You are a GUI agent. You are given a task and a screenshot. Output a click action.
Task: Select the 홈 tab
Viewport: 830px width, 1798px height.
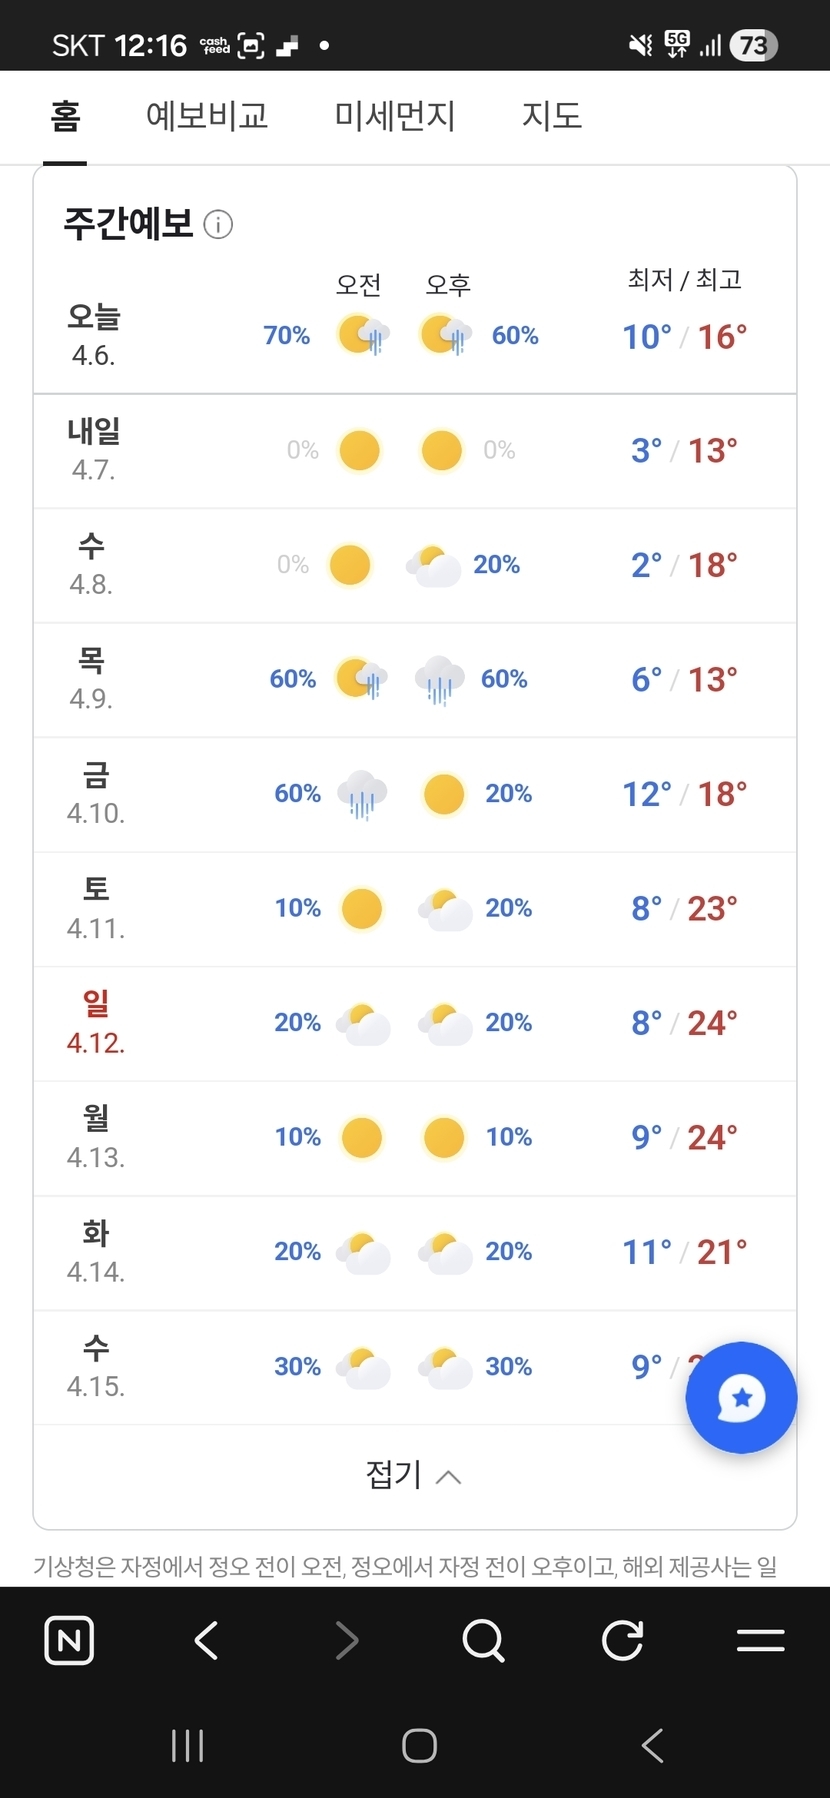65,116
